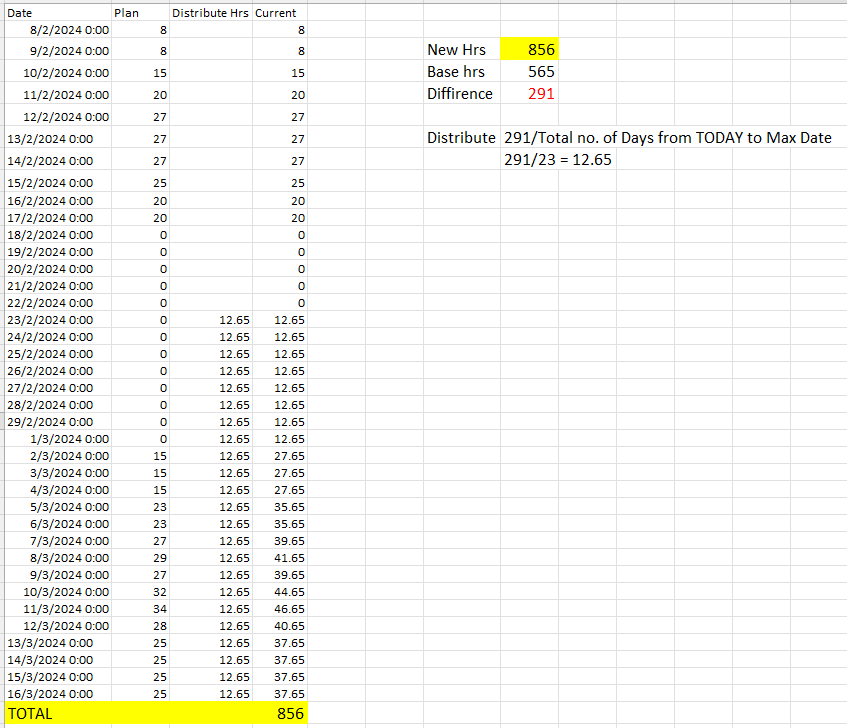Click Current value 35.65 for 5/3/2024

[x=280, y=507]
